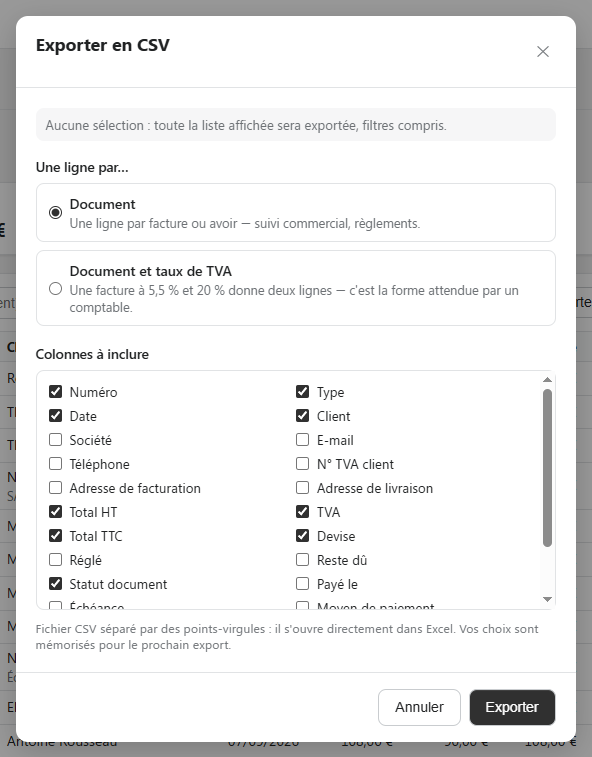
Task: Enable the Téléphone column
Action: [56, 463]
